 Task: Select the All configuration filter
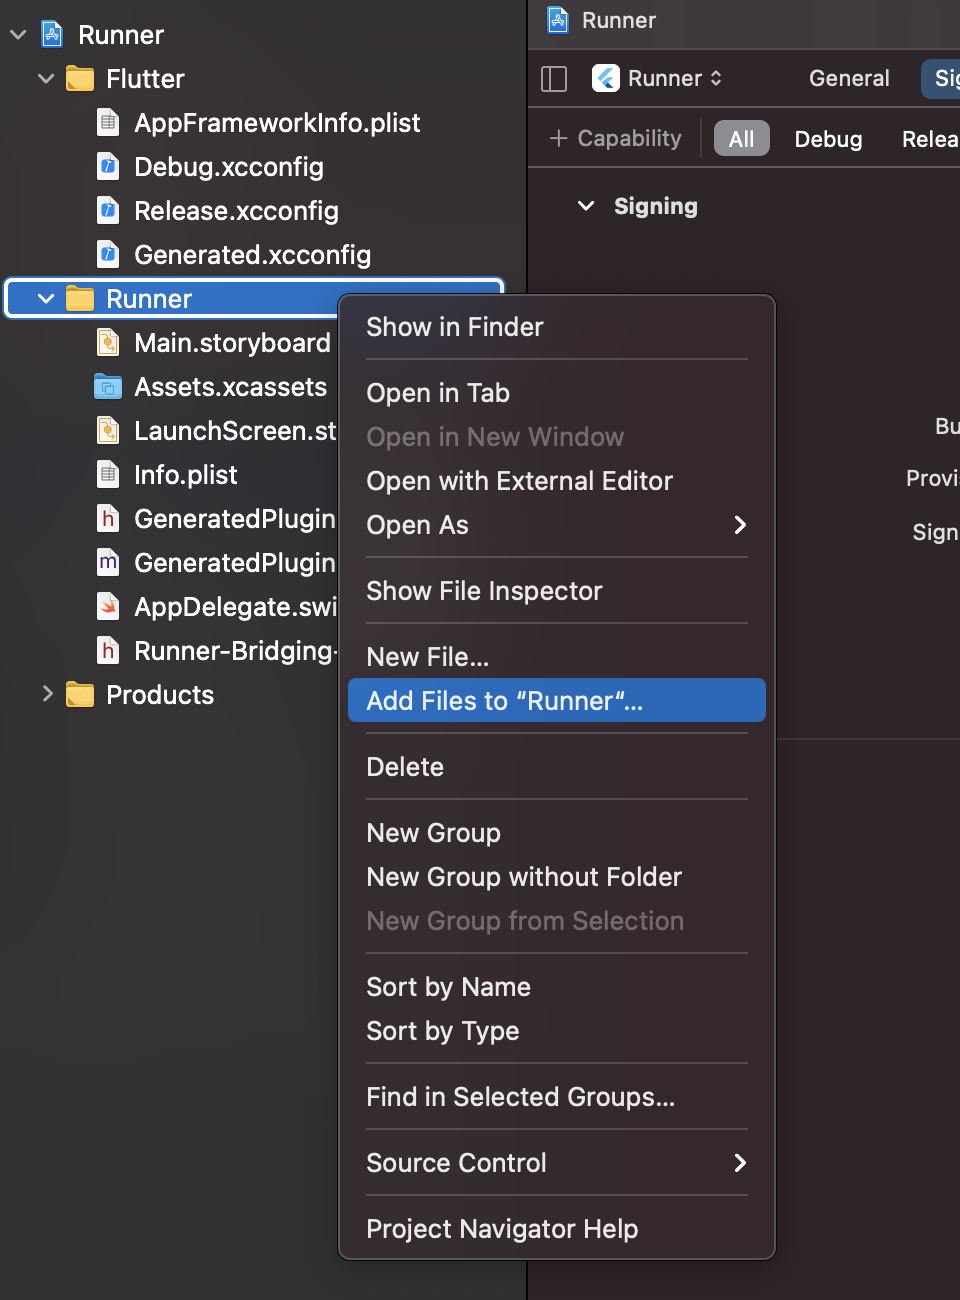click(742, 139)
